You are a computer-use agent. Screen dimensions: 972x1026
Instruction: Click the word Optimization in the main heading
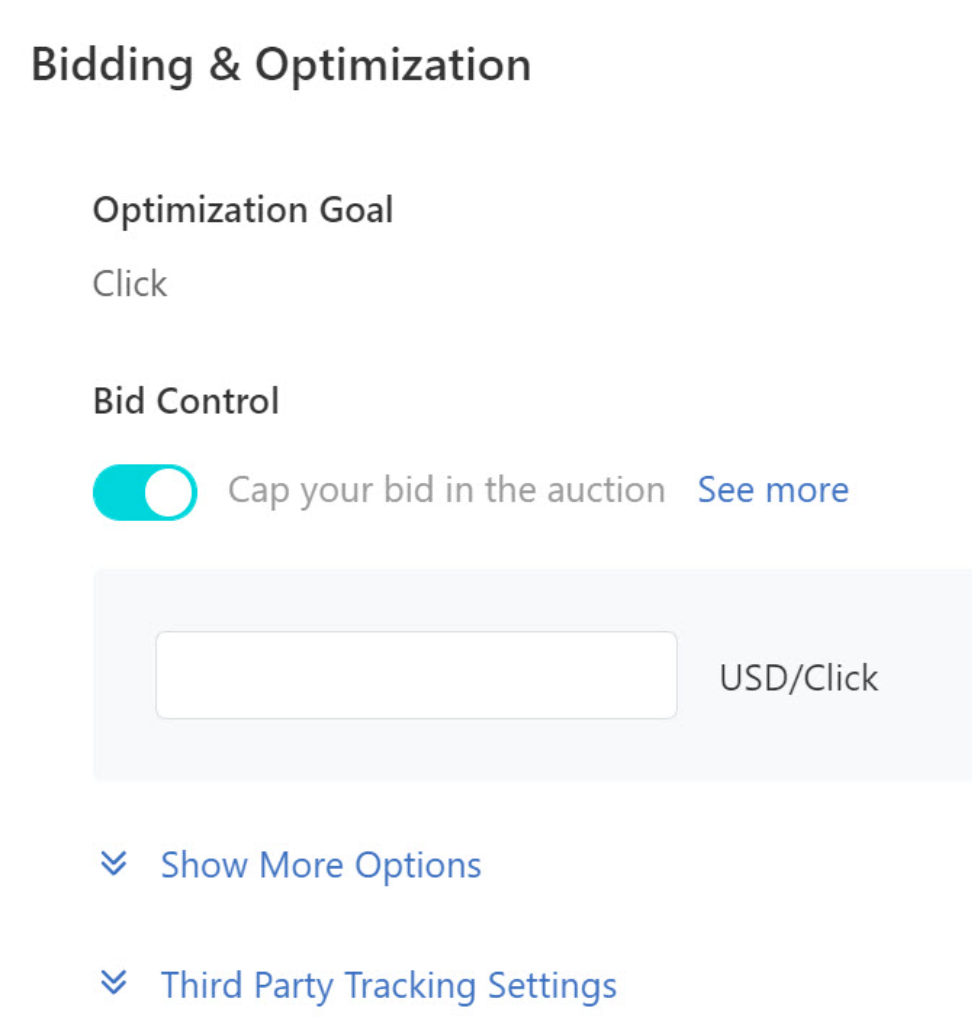tap(392, 66)
